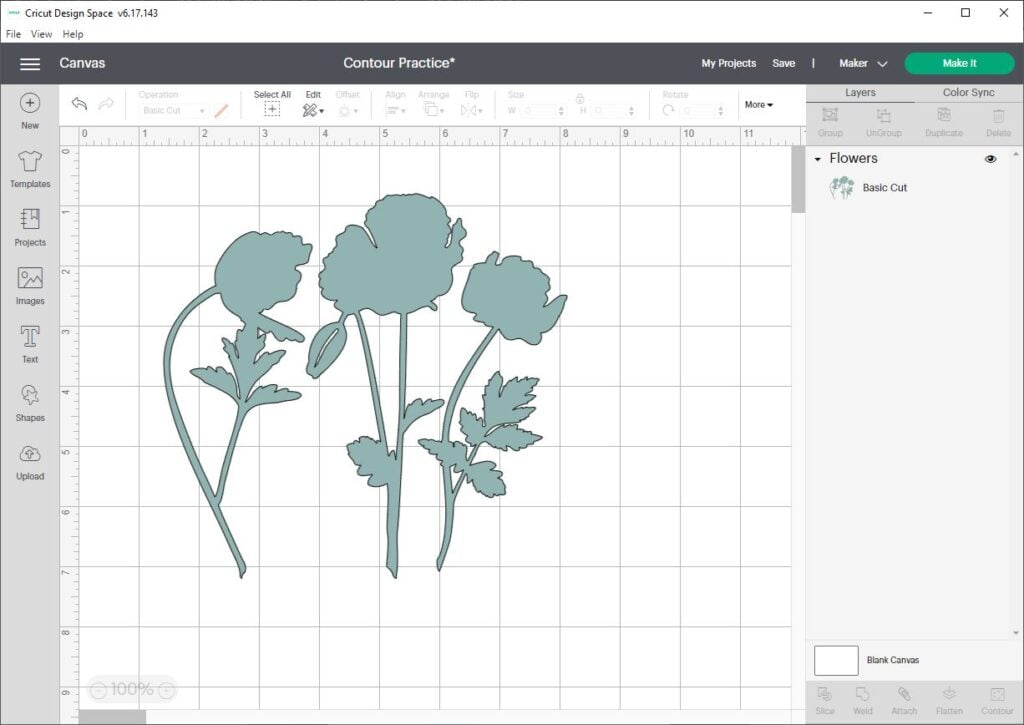
Task: Open the Maker machine dropdown
Action: coord(863,63)
